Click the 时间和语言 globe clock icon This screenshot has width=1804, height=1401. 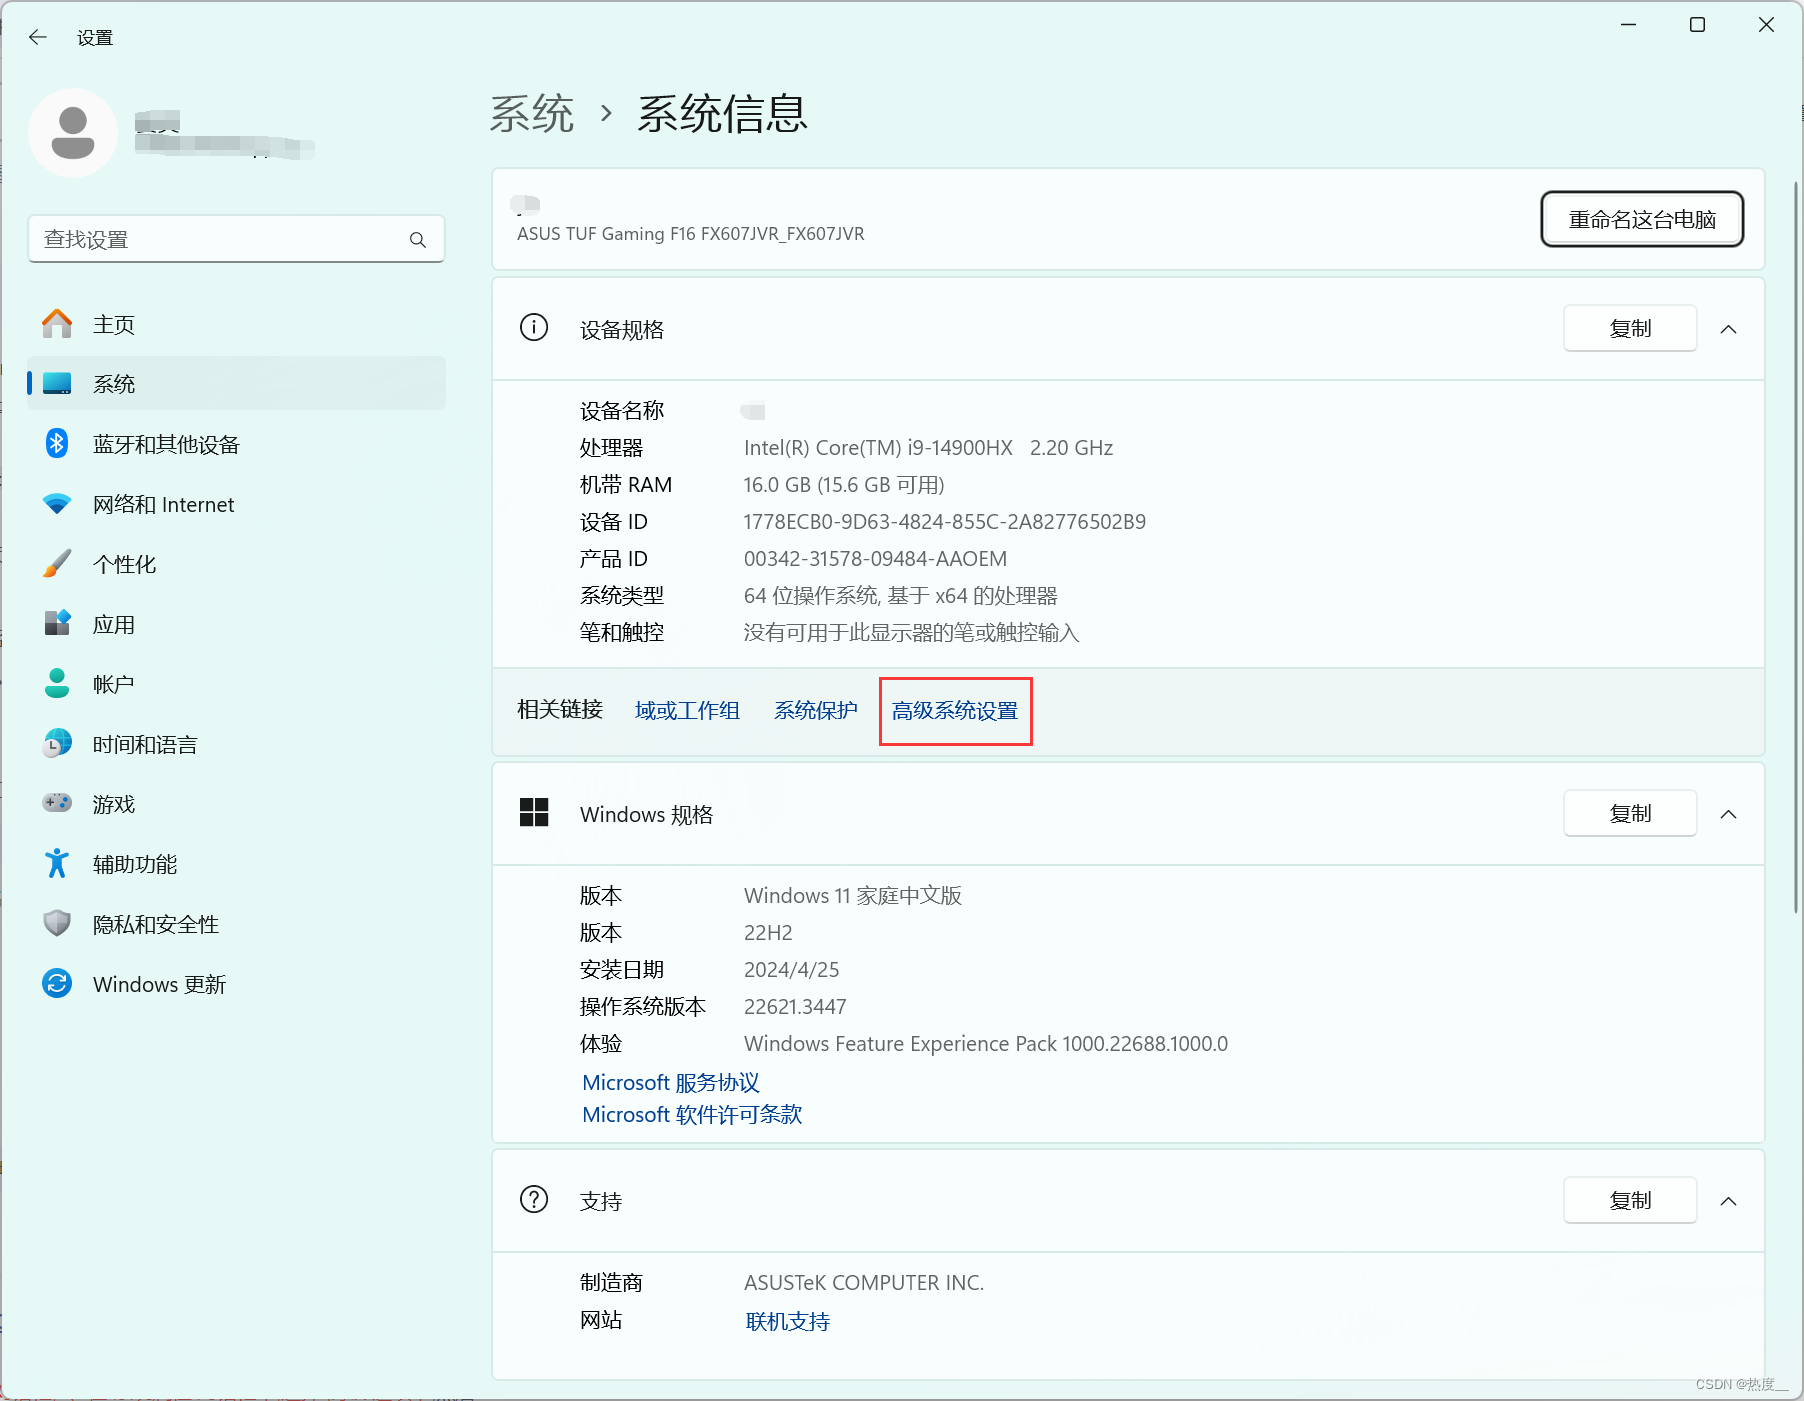(57, 743)
